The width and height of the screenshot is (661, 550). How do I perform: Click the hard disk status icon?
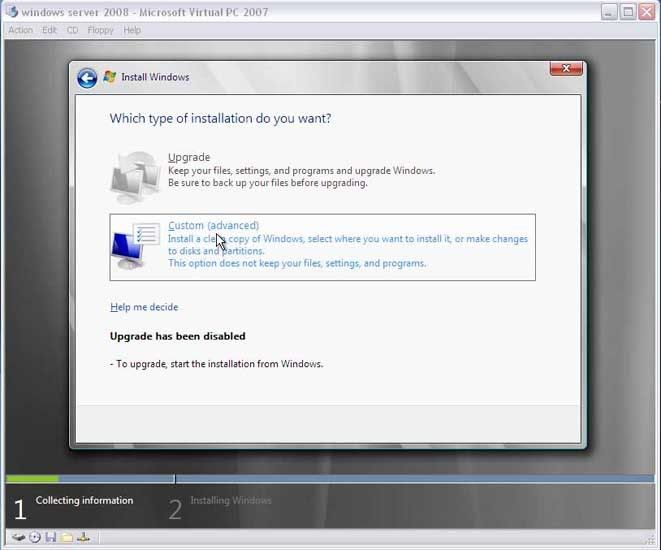click(x=19, y=537)
